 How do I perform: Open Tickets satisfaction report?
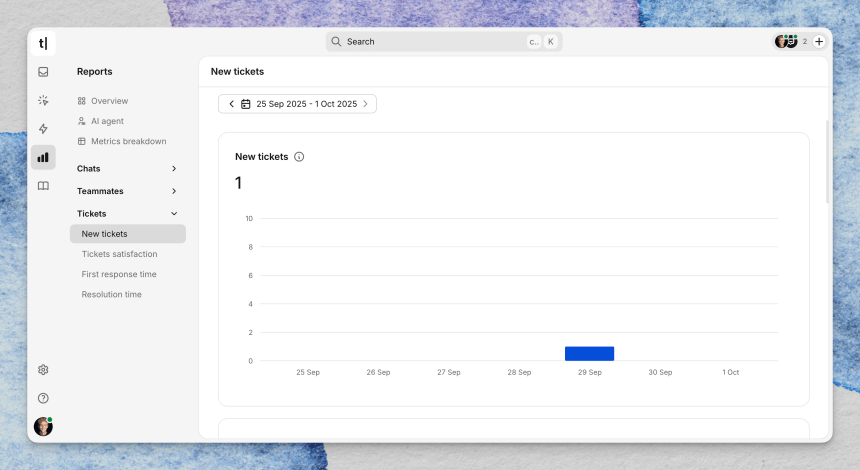[120, 254]
